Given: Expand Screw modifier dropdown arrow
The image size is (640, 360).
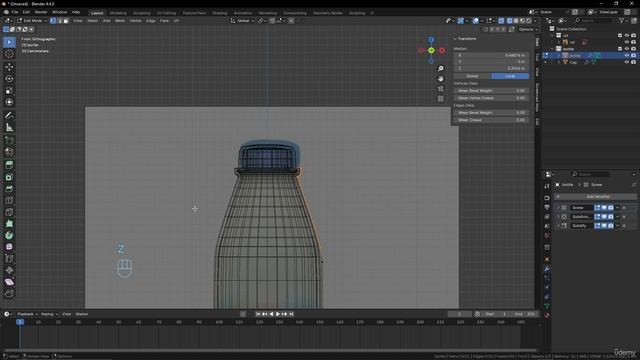Looking at the screenshot, I should (617, 208).
